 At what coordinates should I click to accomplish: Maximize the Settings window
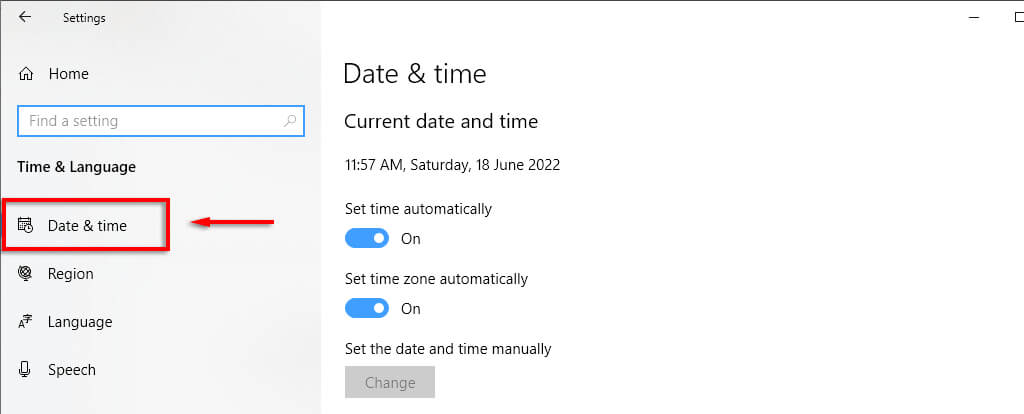coord(1017,17)
